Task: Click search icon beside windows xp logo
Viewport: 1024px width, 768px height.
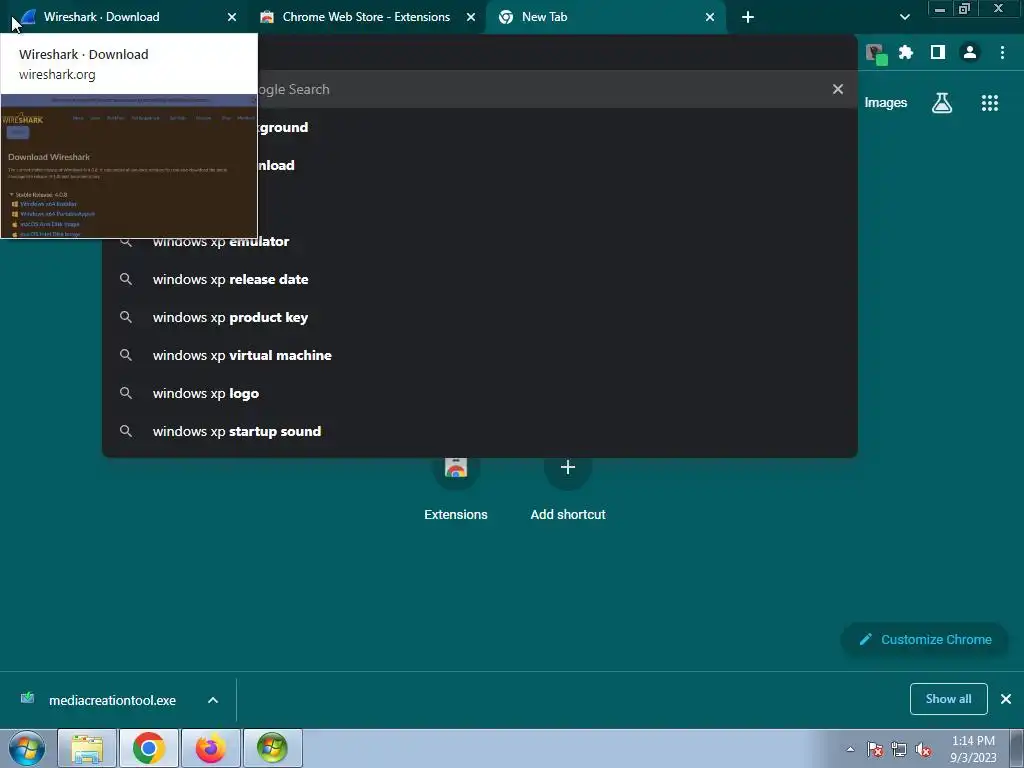Action: tap(125, 393)
